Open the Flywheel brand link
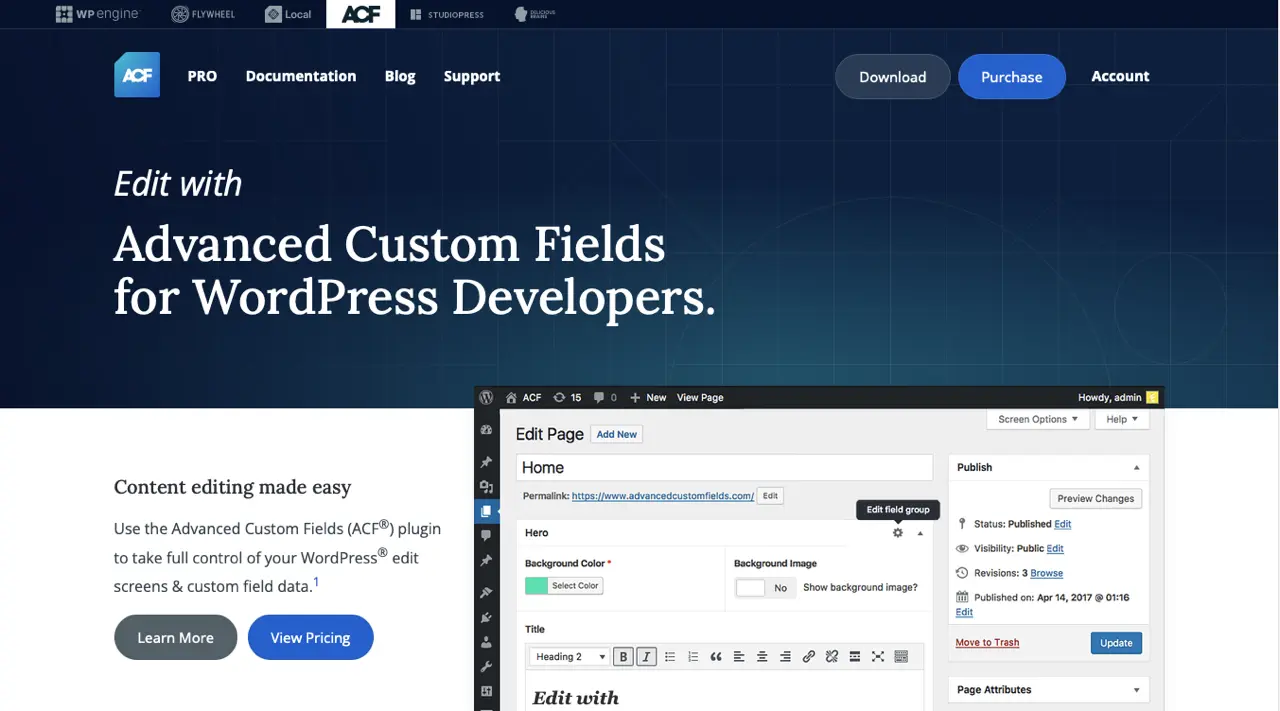 point(205,14)
